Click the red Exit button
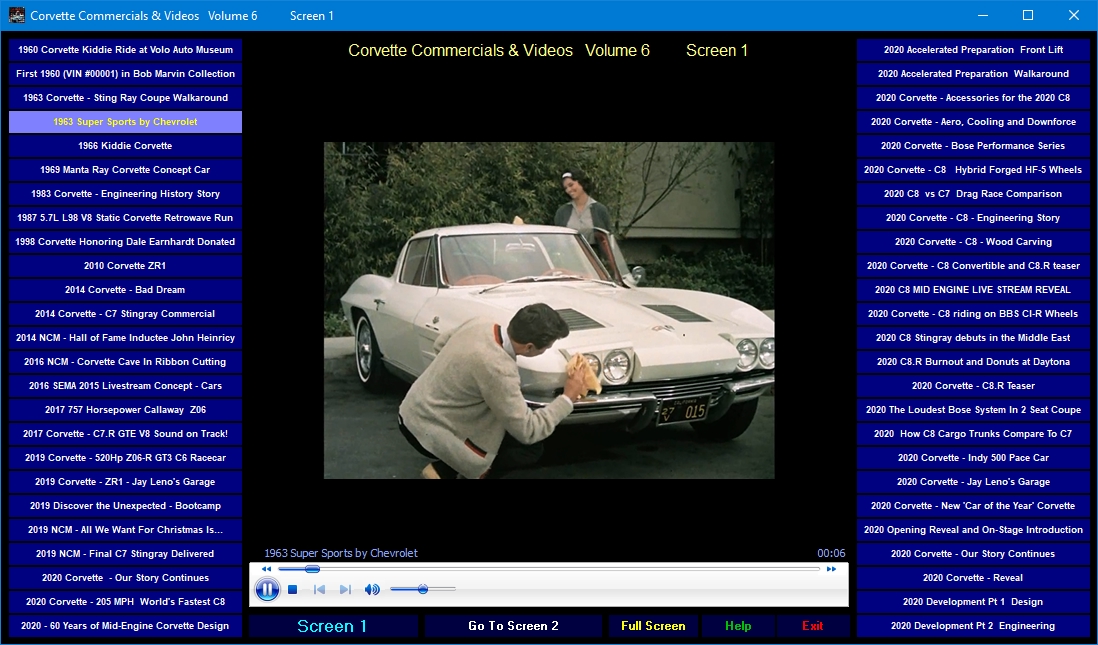 click(812, 626)
